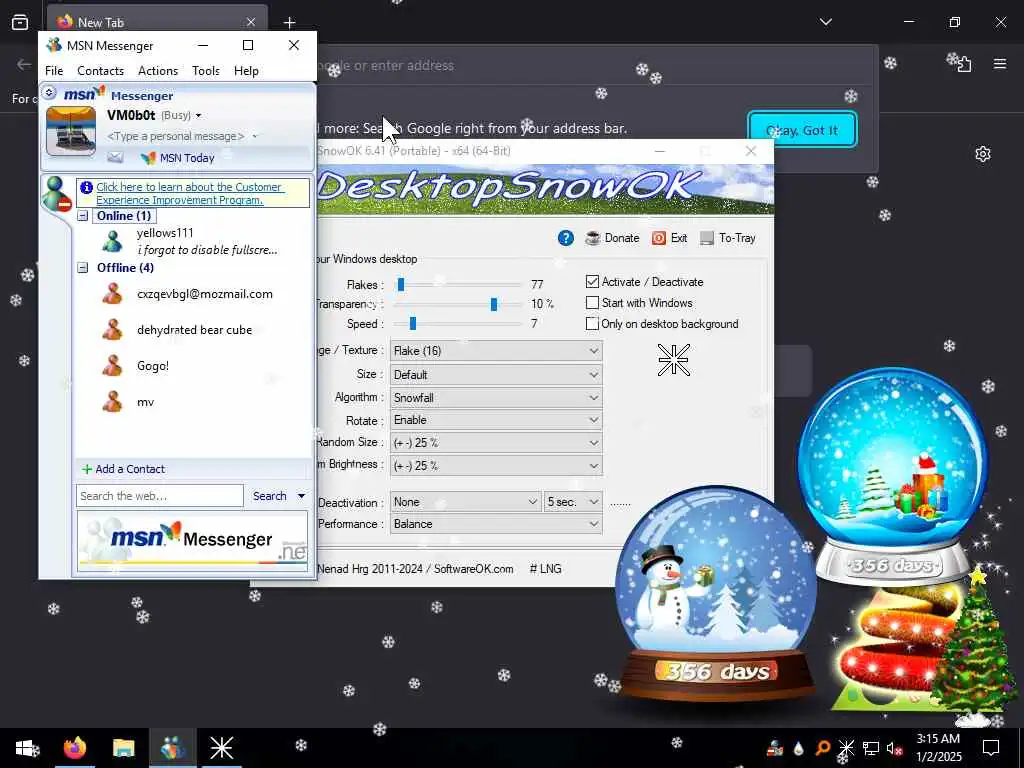Open the notification center icon
The width and height of the screenshot is (1024, 768).
pyautogui.click(x=991, y=748)
